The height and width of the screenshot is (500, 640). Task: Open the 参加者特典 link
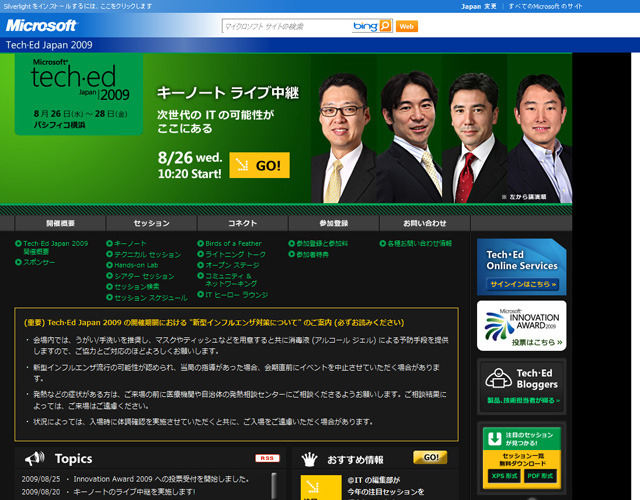click(x=312, y=254)
